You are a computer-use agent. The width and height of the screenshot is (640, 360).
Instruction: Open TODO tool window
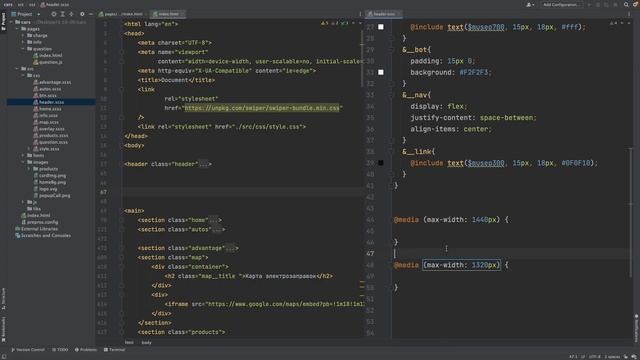[x=60, y=350]
